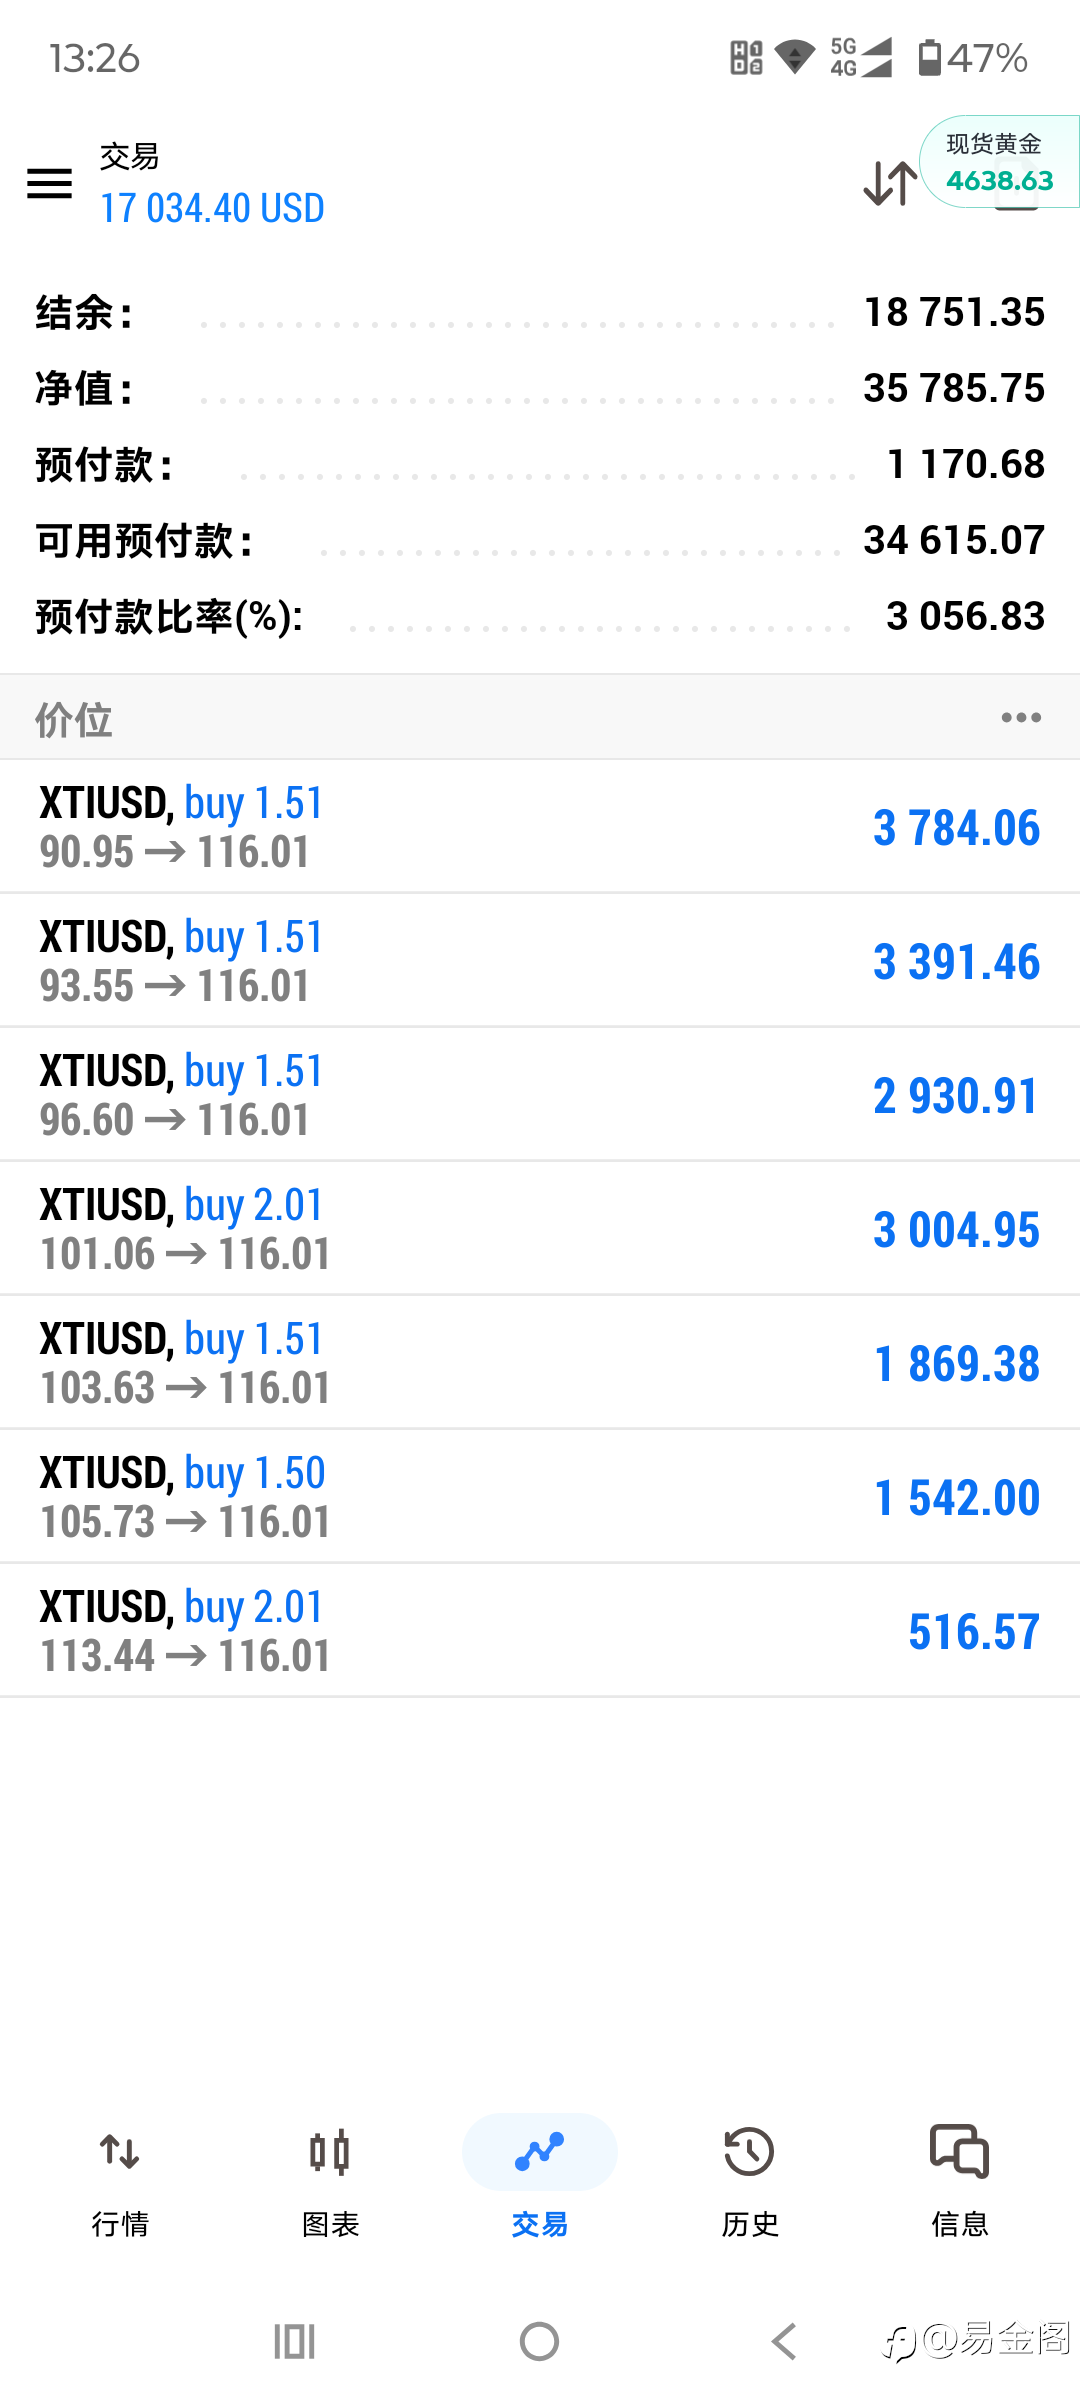
Task: Open Android recent apps button
Action: pyautogui.click(x=294, y=2341)
